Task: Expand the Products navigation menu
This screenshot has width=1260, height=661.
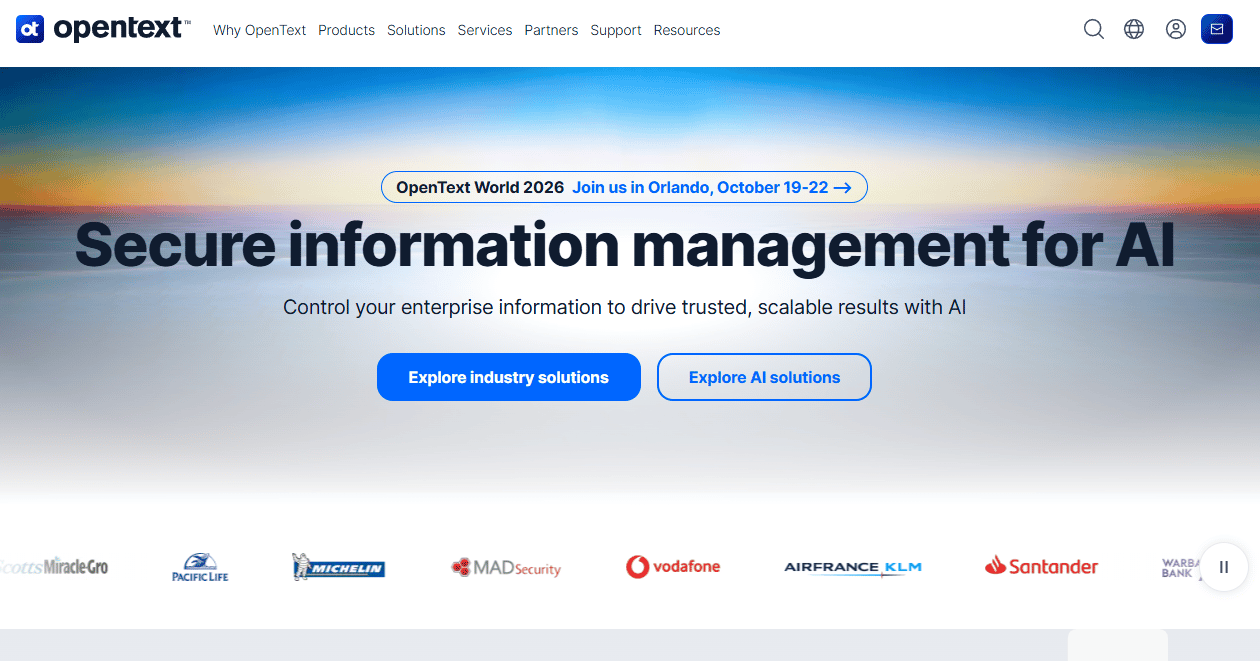Action: (x=346, y=30)
